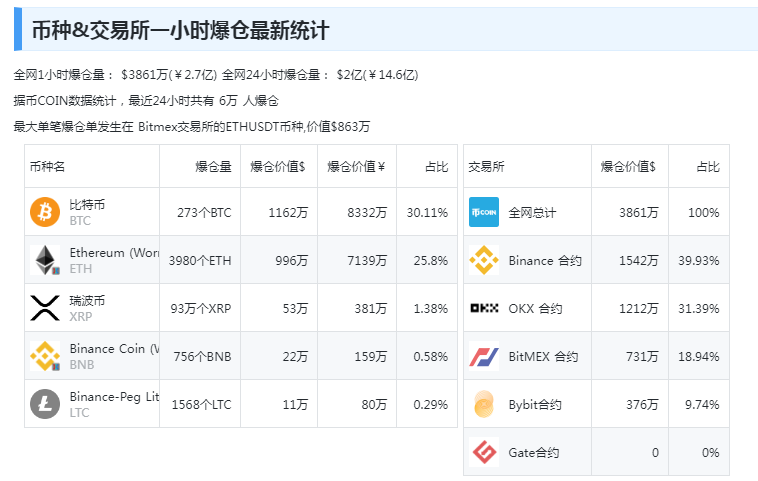The width and height of the screenshot is (758, 481).
Task: Click the Binance exchange logo icon
Action: (x=484, y=260)
